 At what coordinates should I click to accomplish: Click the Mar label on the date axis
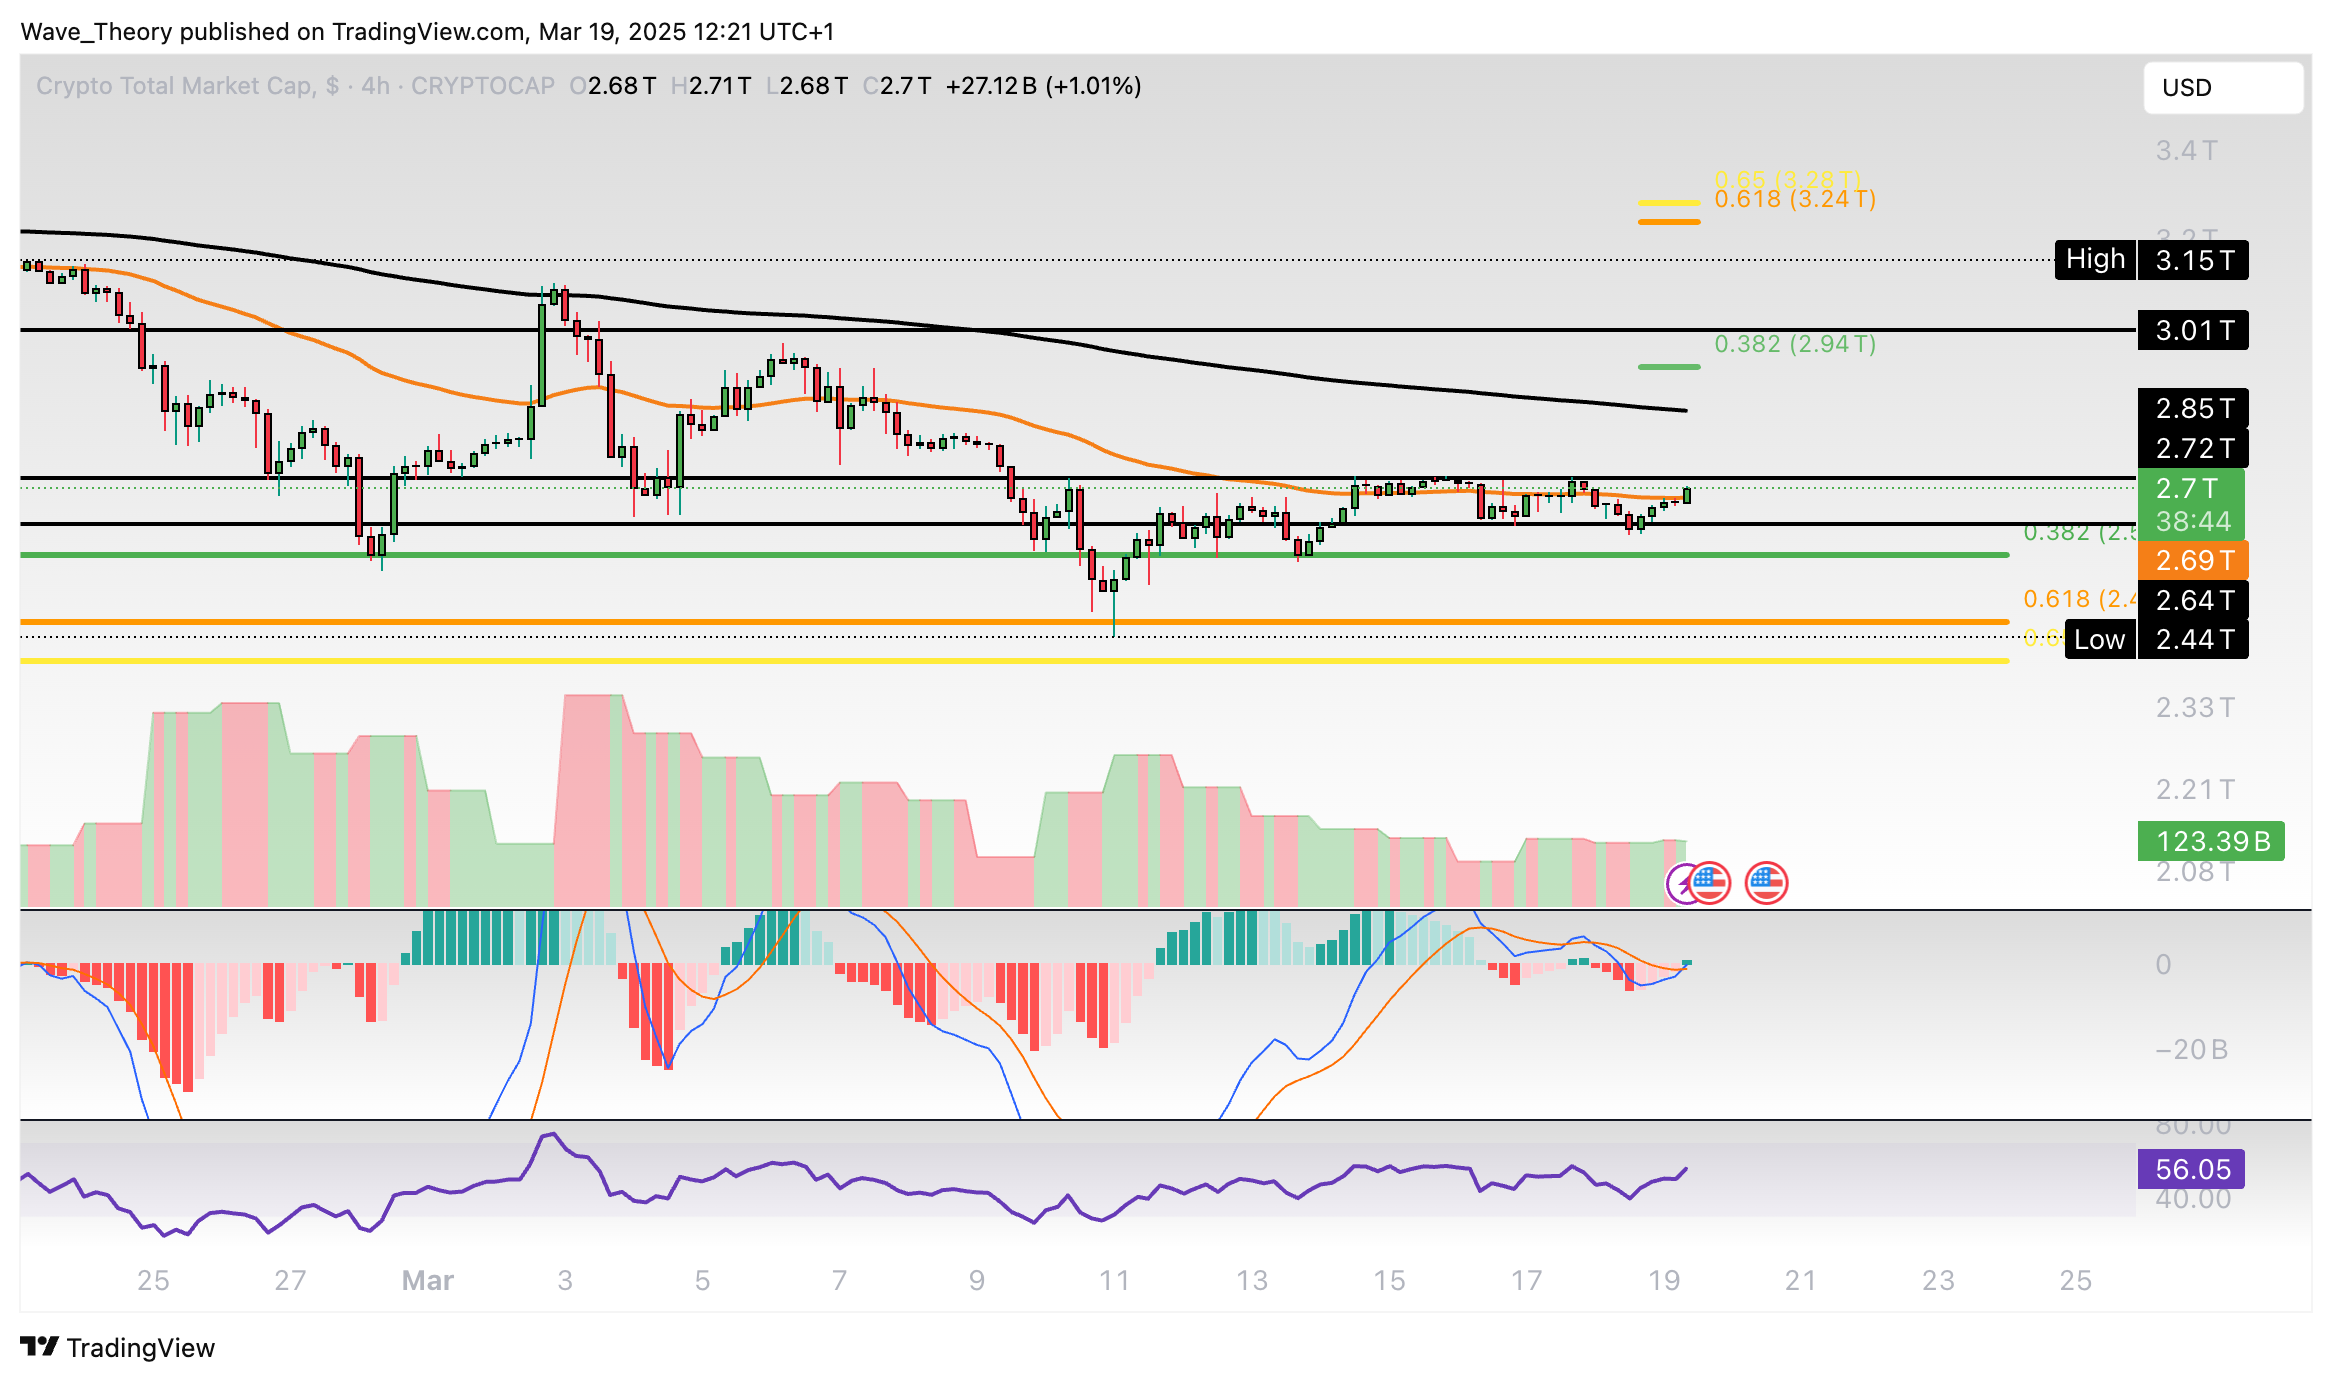[x=428, y=1279]
